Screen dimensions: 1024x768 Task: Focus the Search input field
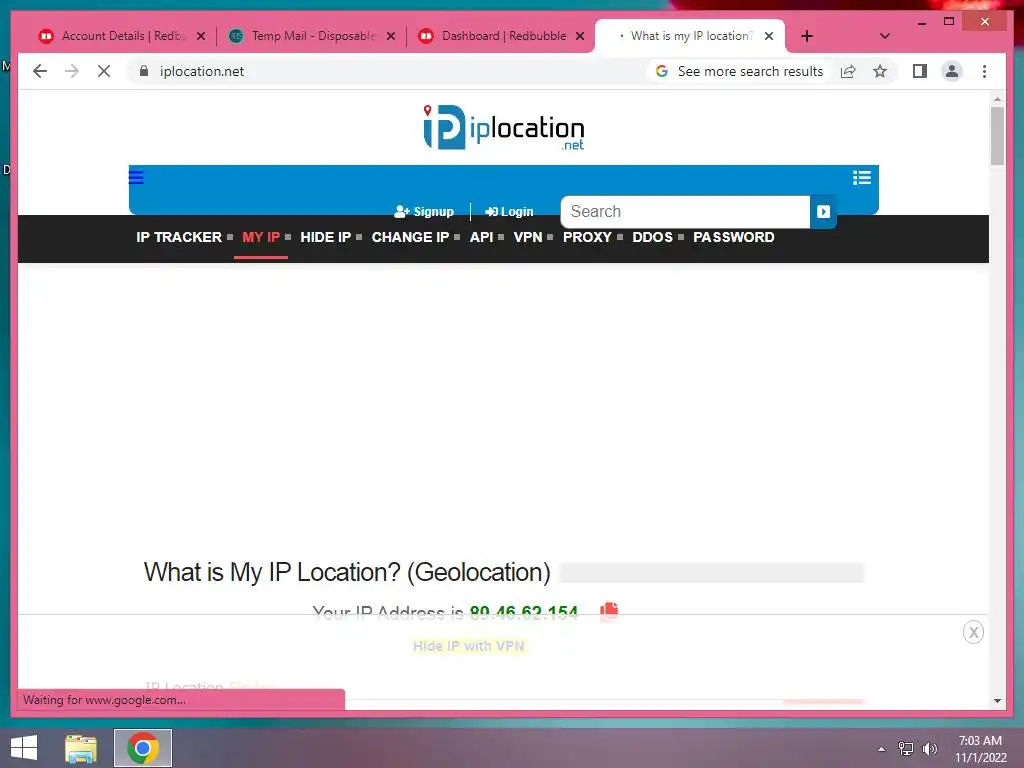[685, 212]
